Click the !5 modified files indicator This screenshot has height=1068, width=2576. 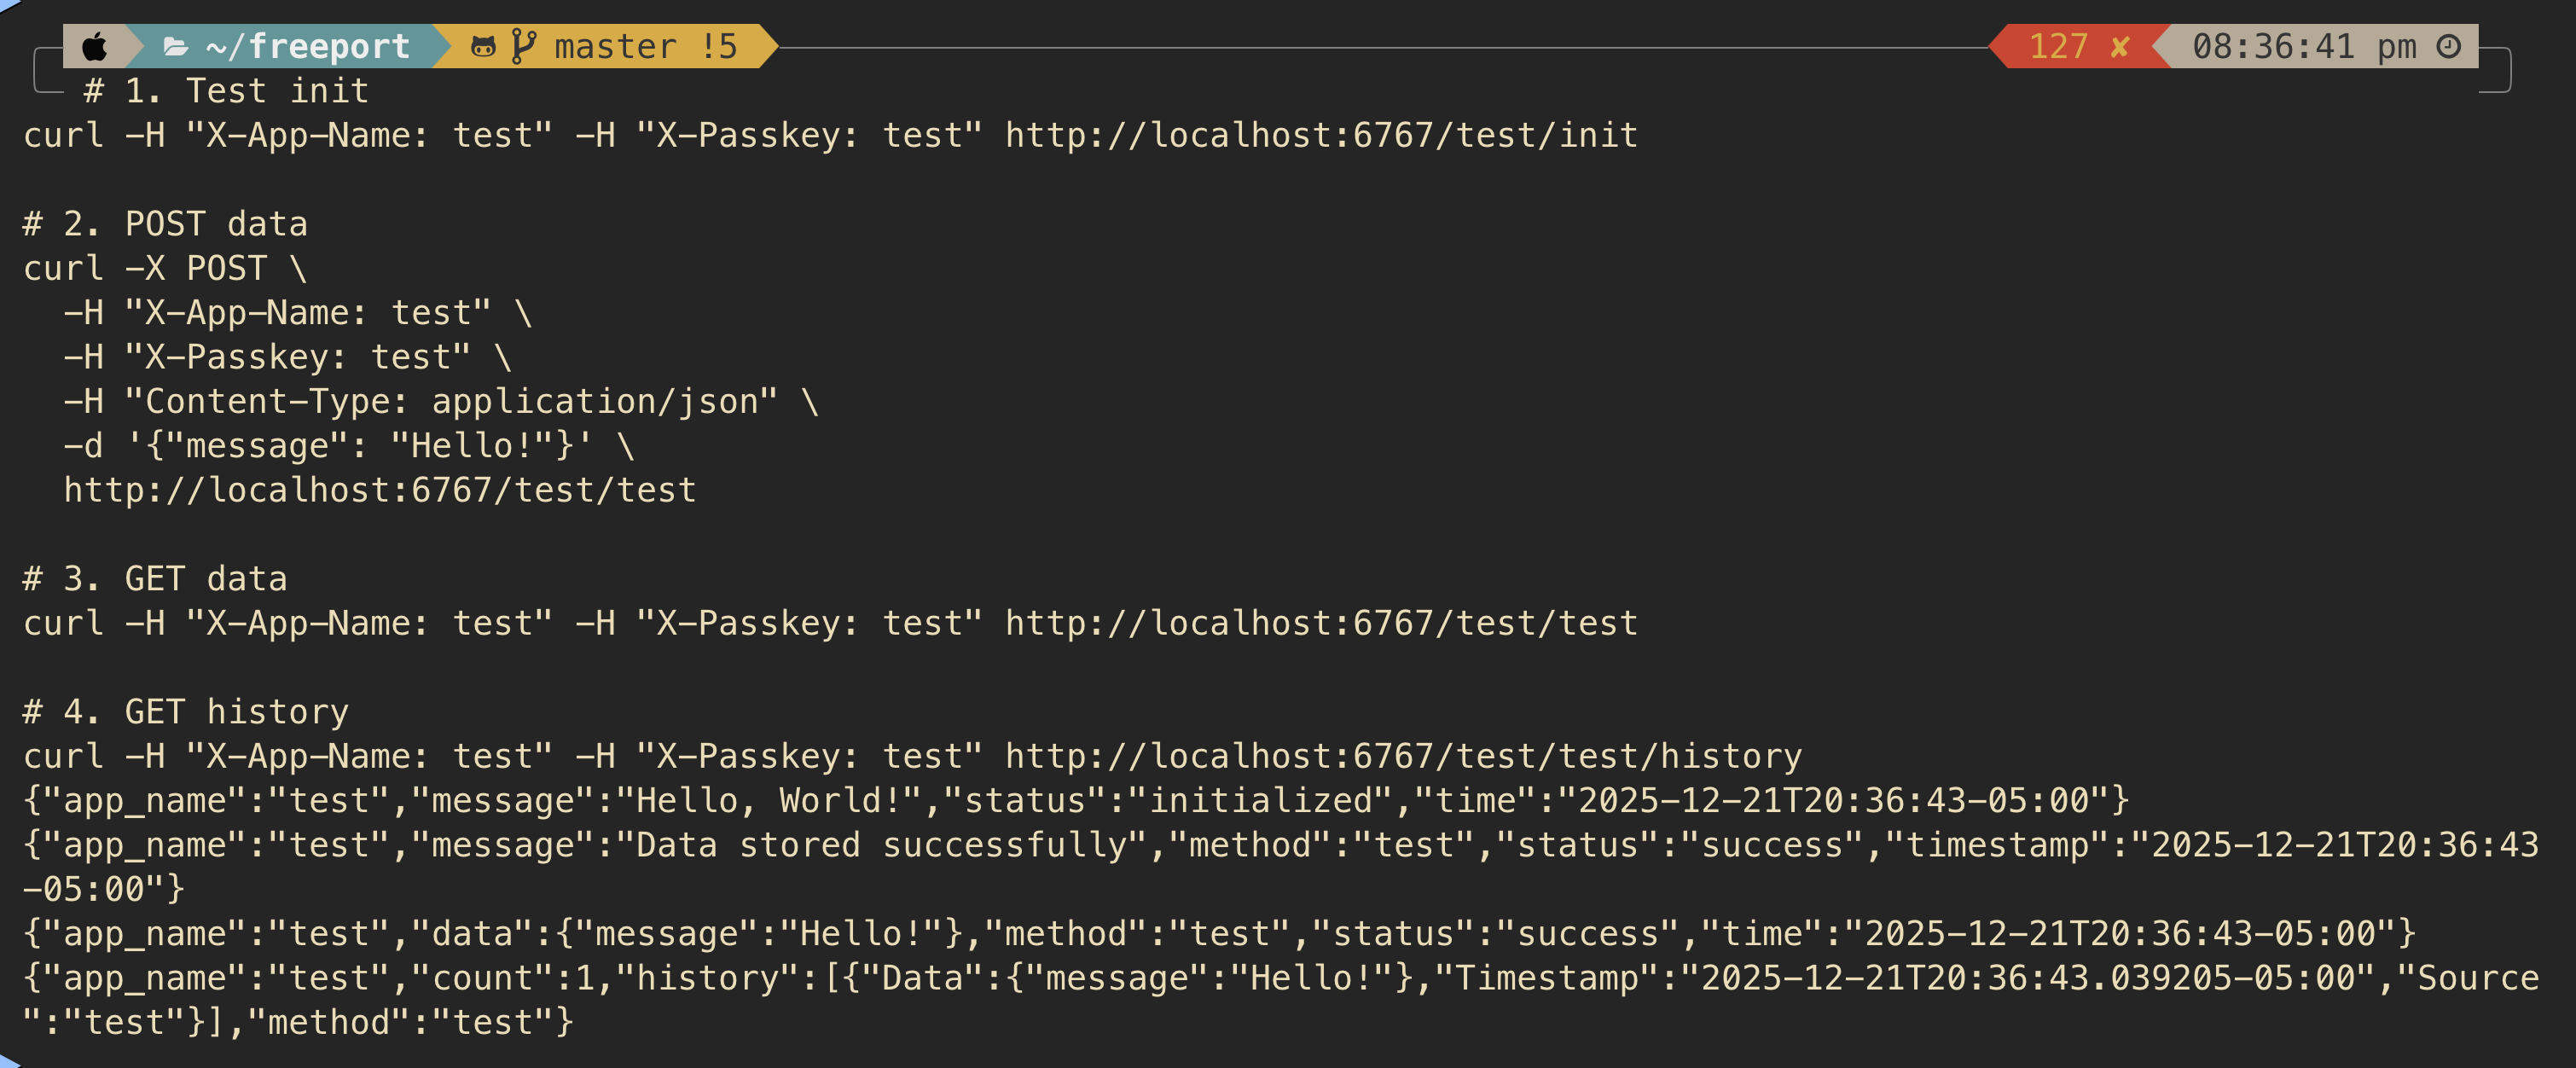(719, 46)
